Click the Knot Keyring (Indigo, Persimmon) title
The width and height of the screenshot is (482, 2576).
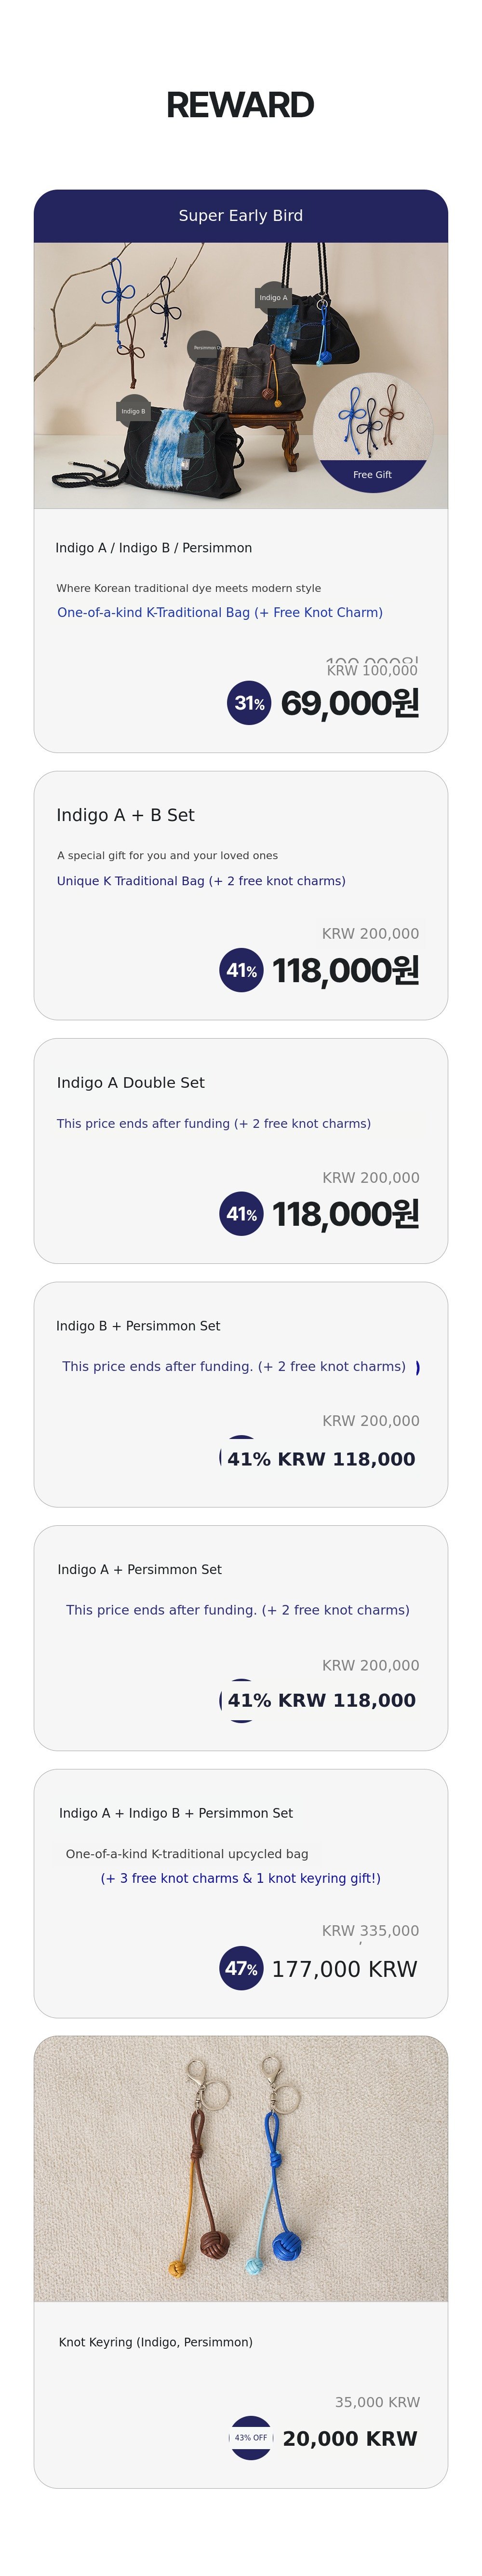coord(156,2342)
